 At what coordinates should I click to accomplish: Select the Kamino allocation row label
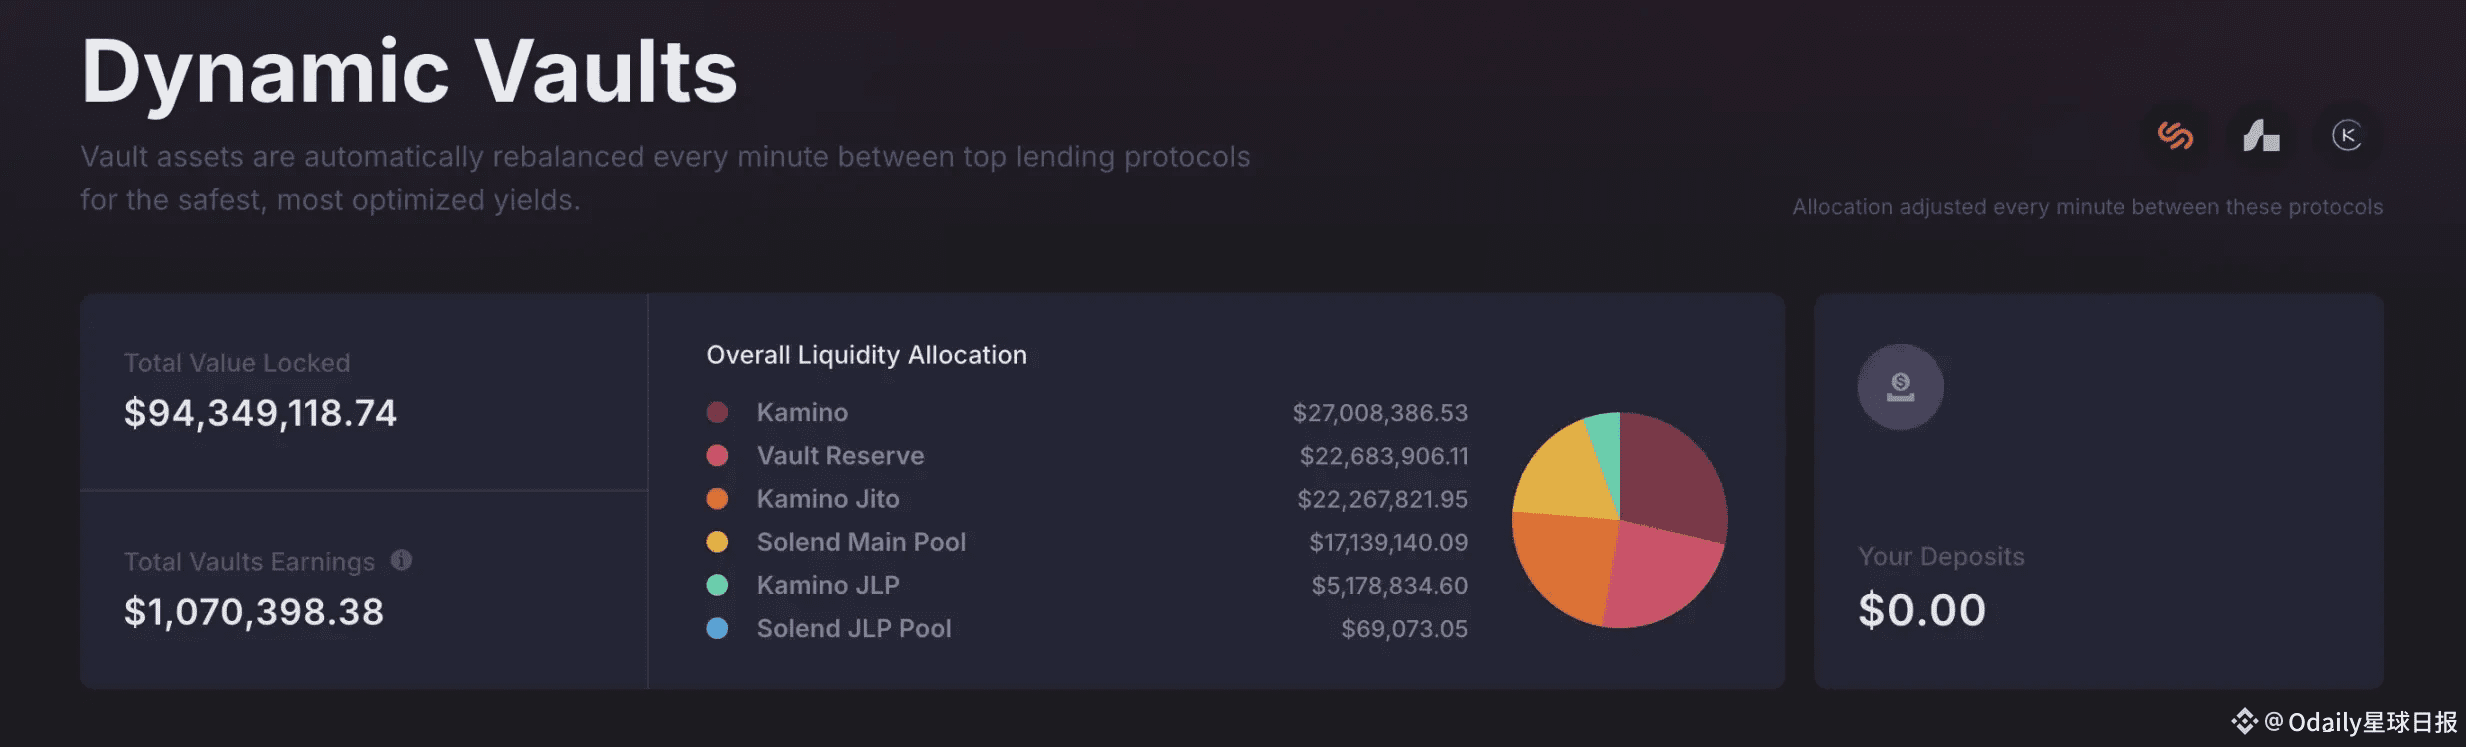[802, 412]
